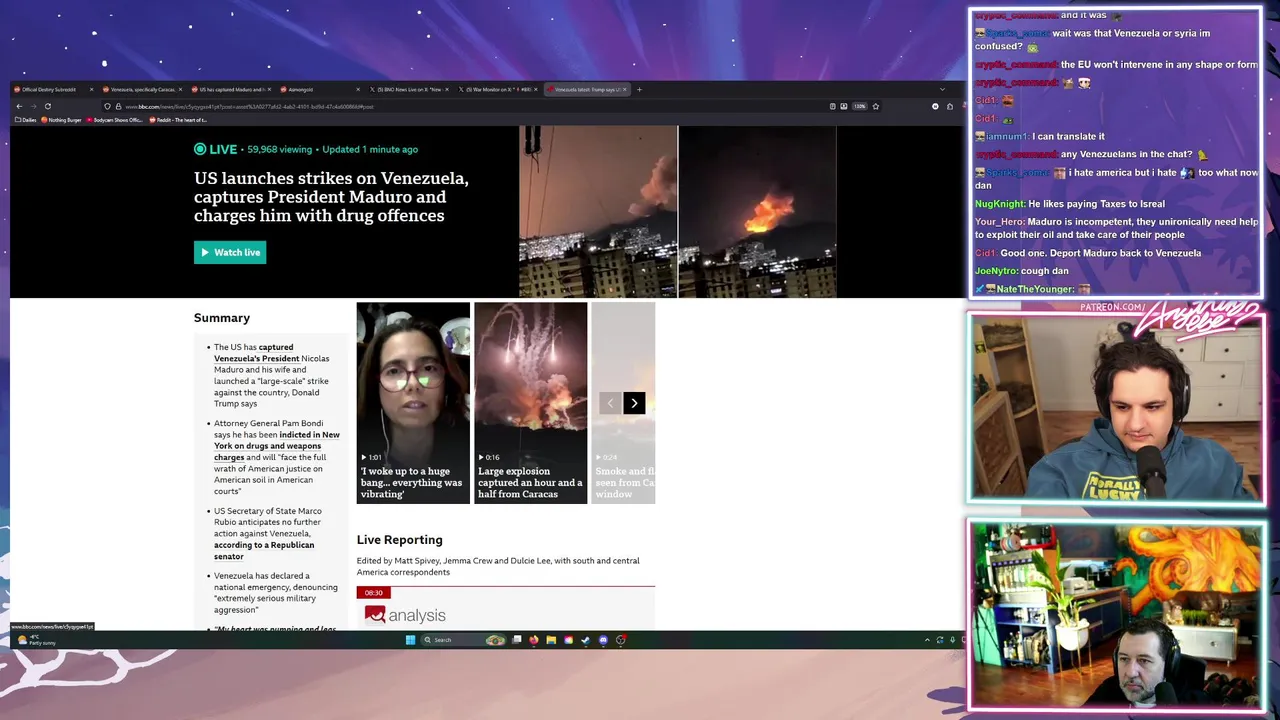This screenshot has height=720, width=1280.
Task: Click 'Venezuela has declared a national emergency' bullet
Action: coord(276,592)
